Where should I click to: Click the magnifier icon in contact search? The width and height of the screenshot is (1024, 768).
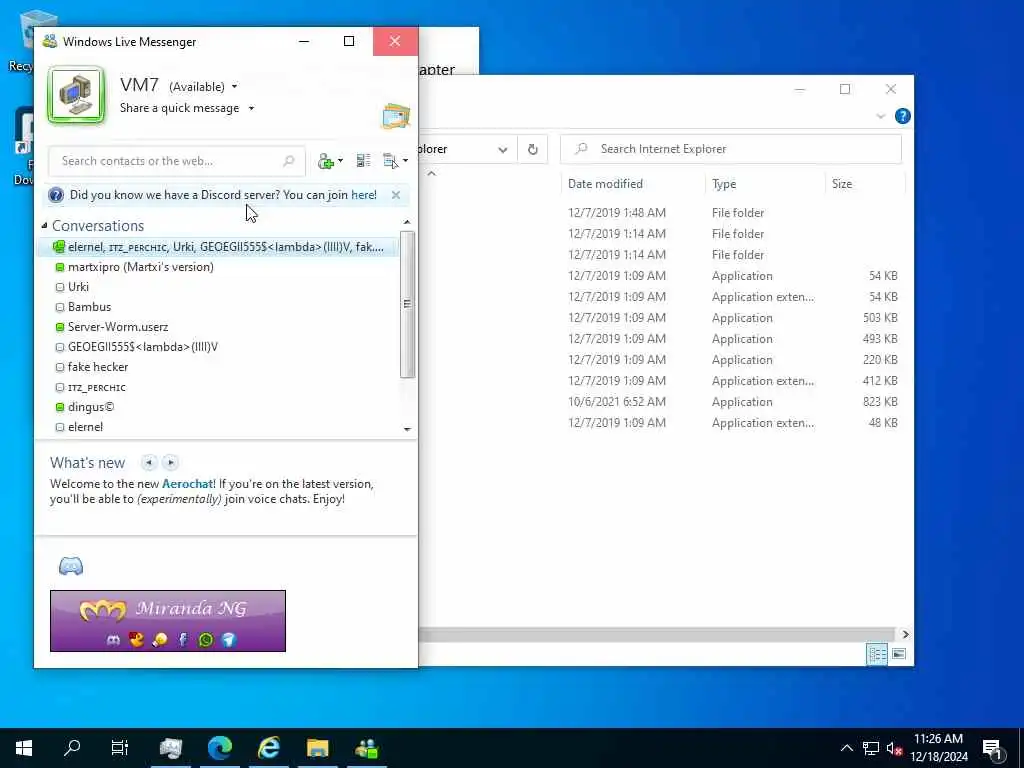[x=289, y=161]
